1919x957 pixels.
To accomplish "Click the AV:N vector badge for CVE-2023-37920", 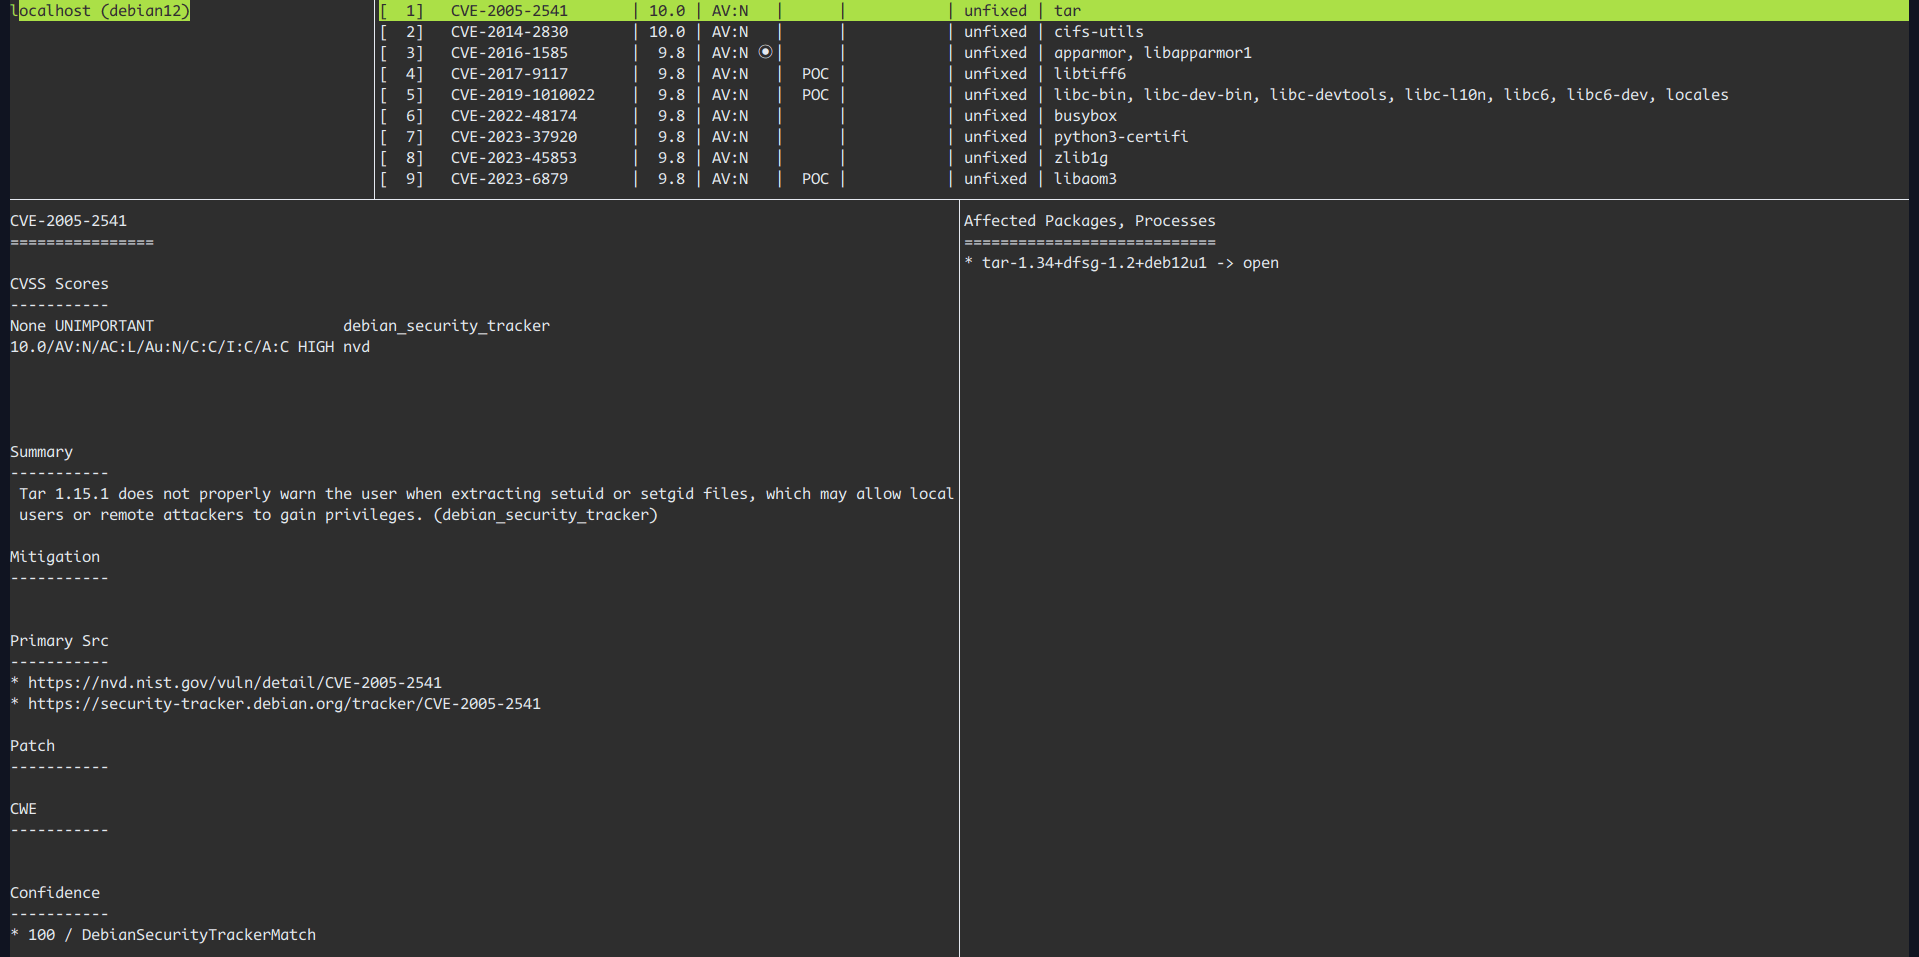I will (729, 136).
